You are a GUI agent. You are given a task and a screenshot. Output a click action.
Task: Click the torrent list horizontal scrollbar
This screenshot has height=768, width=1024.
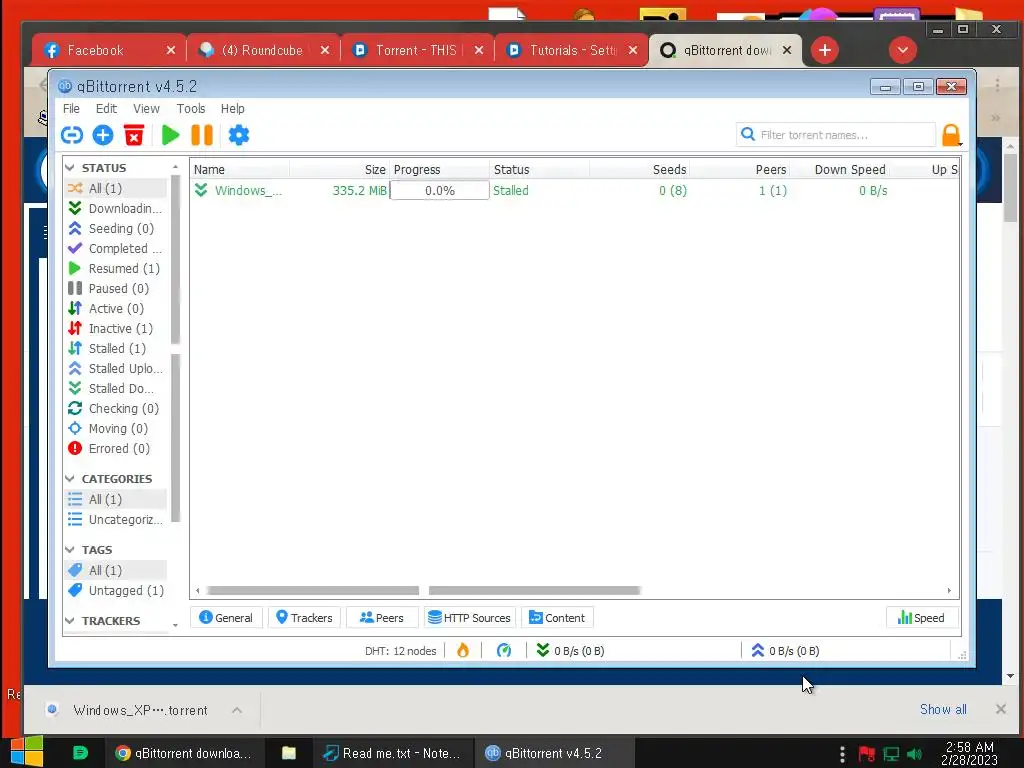(423, 590)
